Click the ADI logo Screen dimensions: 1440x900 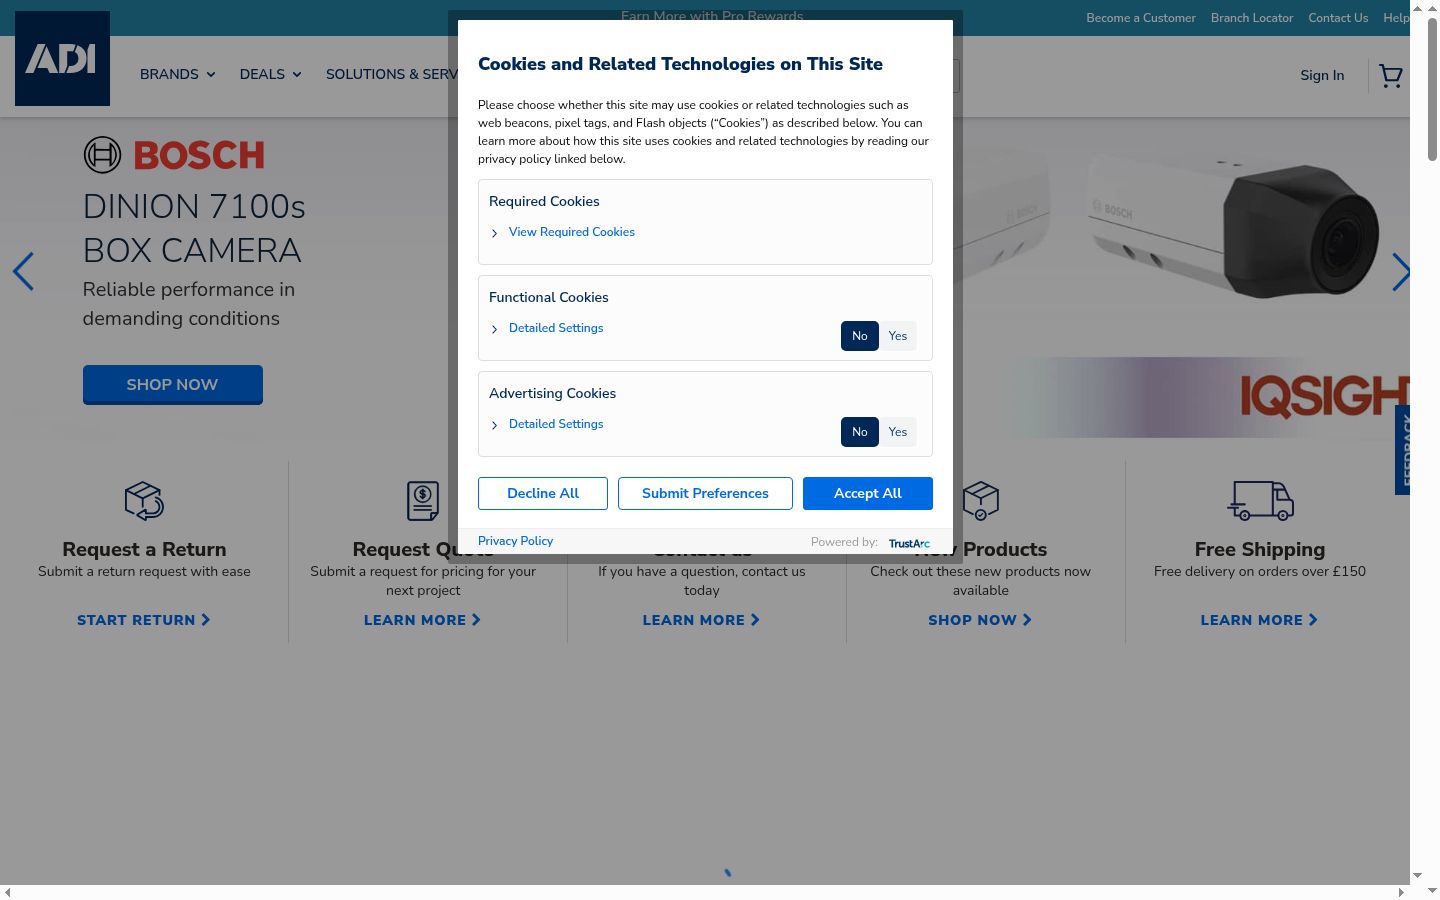click(62, 58)
